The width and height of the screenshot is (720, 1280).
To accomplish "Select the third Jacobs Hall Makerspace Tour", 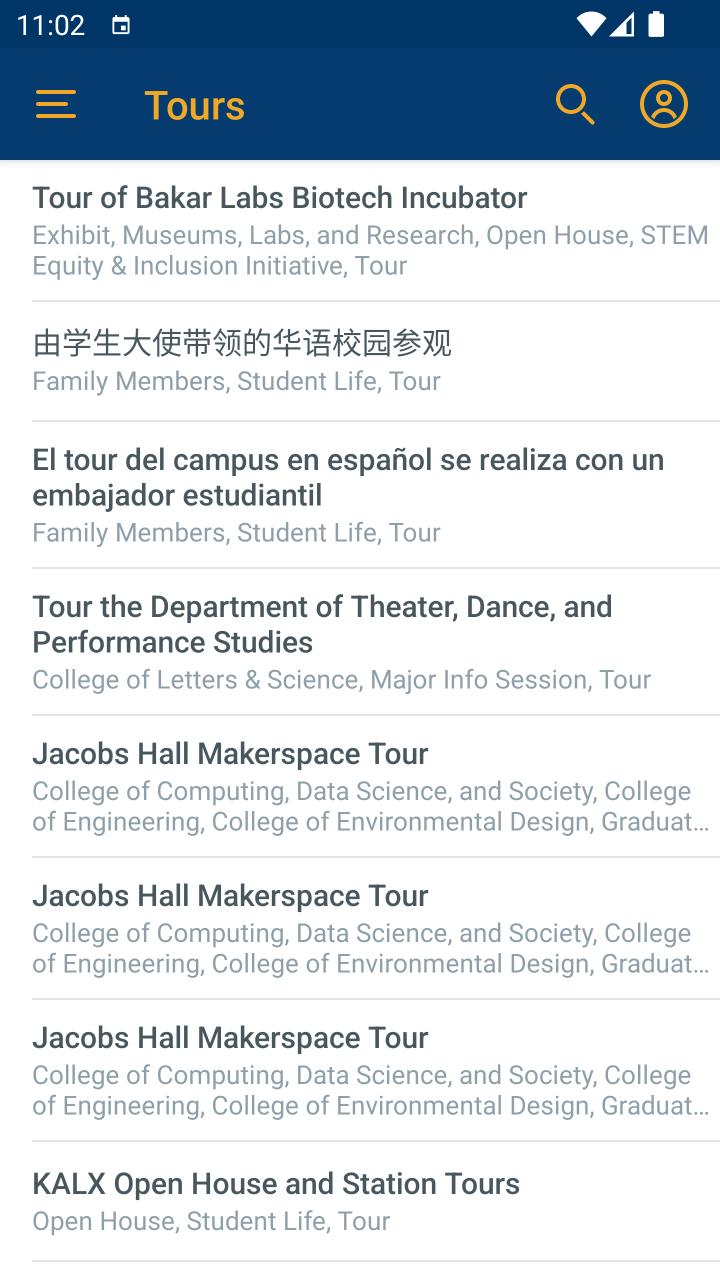I will [x=230, y=1038].
